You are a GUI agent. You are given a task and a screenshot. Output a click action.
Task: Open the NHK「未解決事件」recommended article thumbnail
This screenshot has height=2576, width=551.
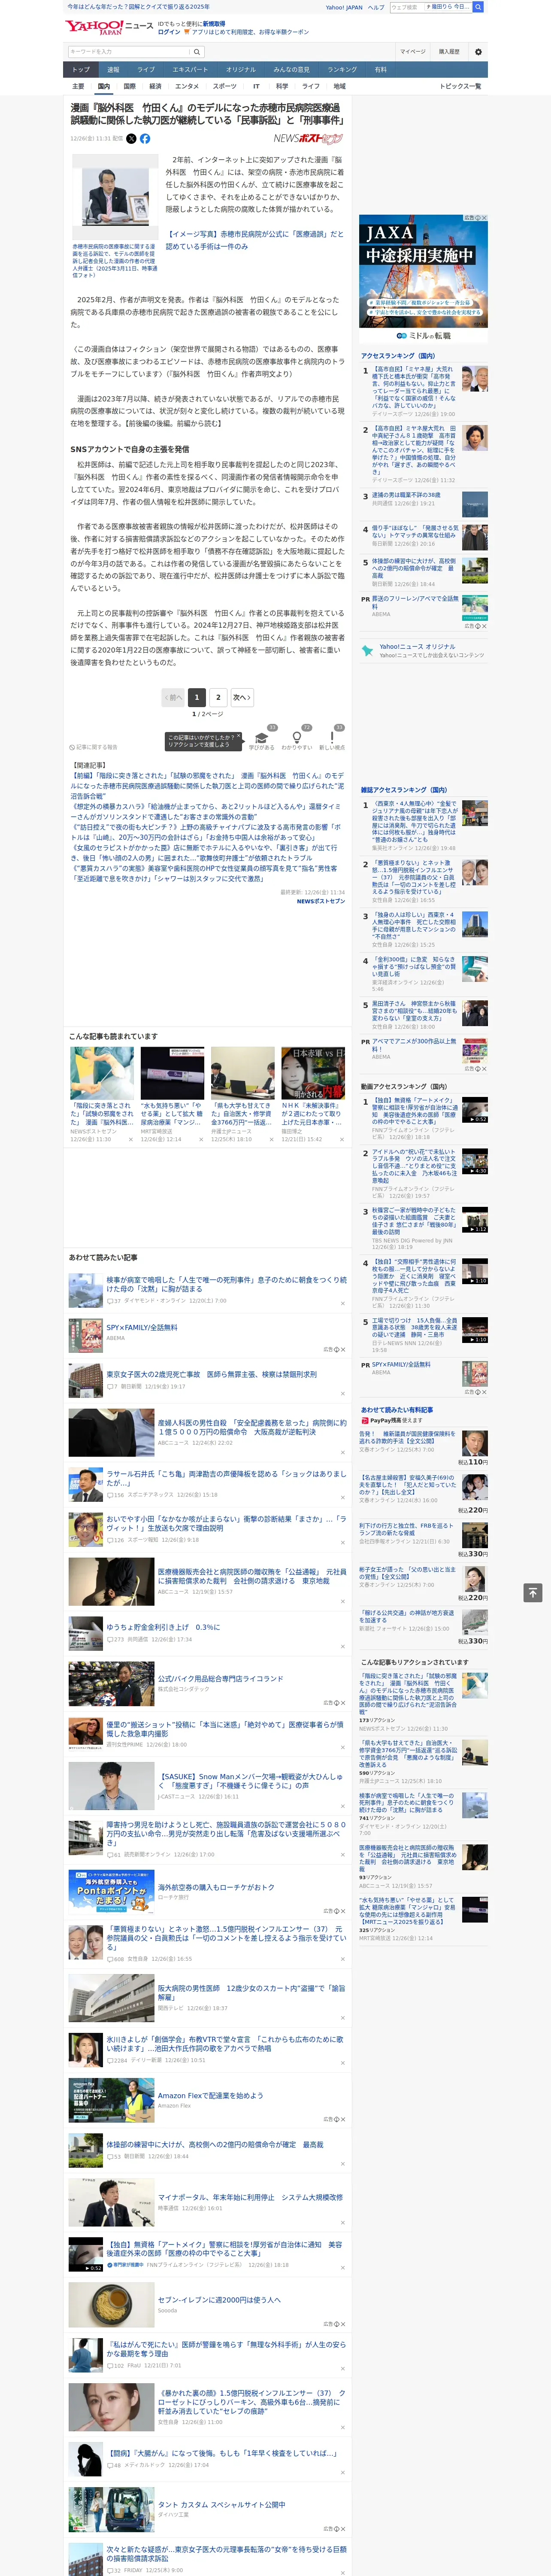[313, 1073]
